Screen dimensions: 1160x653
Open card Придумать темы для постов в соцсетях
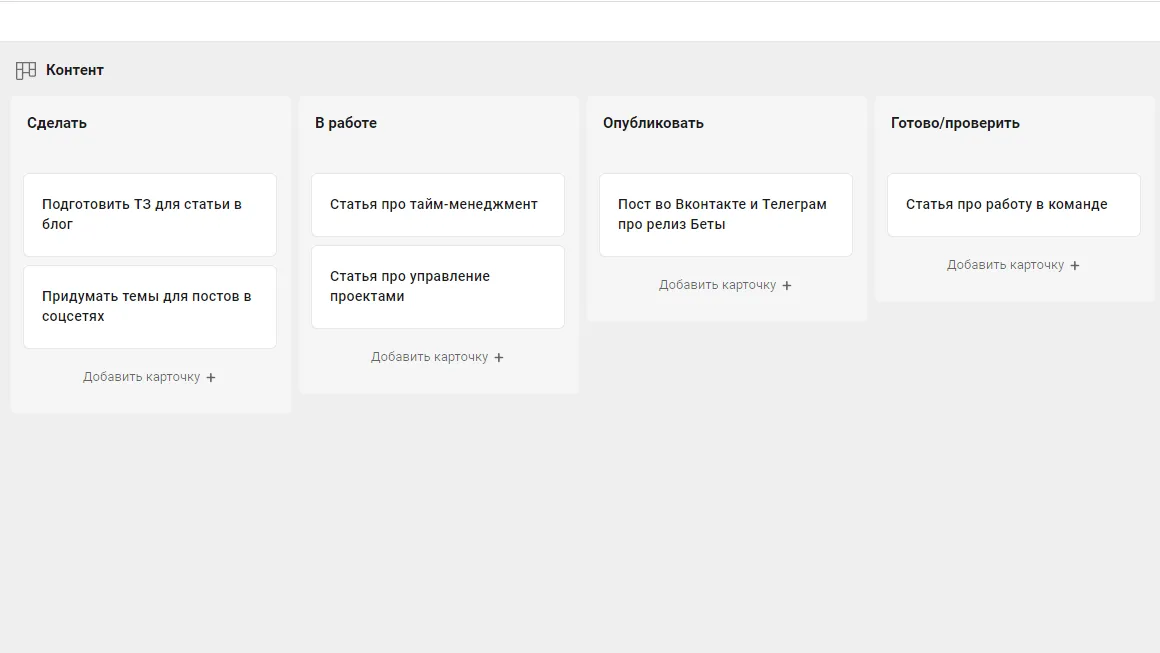(x=150, y=306)
